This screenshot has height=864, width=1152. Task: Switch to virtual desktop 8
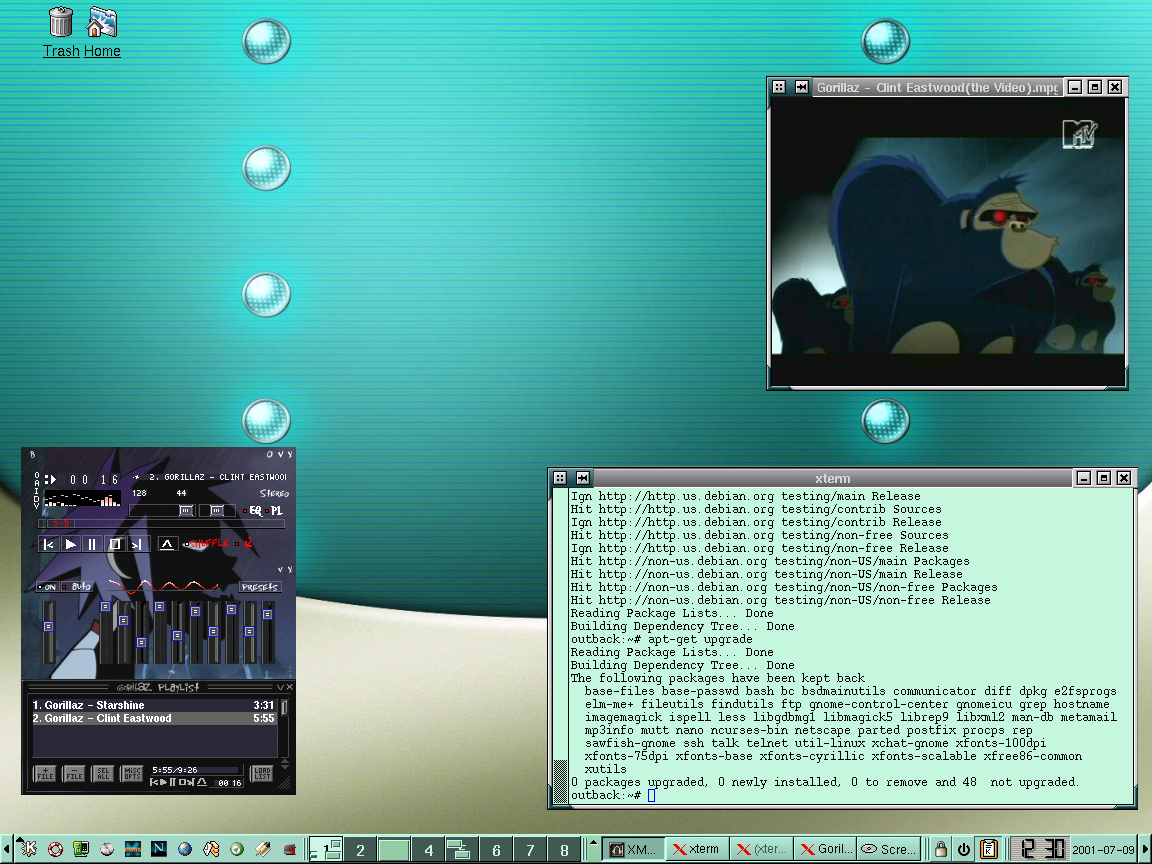[564, 850]
